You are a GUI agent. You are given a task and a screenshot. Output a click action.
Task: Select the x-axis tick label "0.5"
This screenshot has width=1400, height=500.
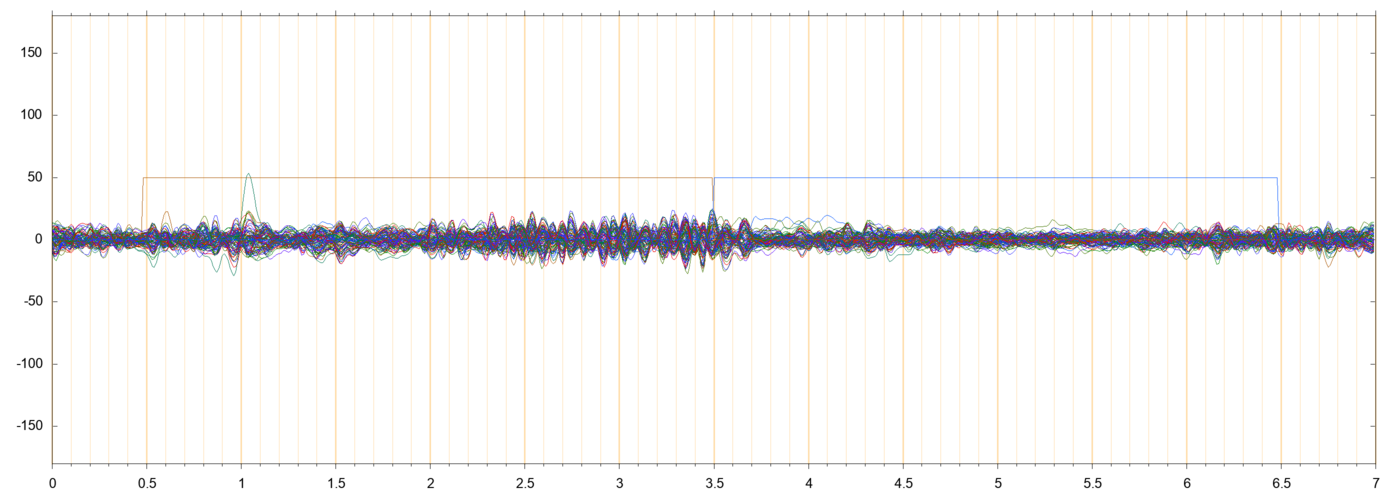click(x=146, y=481)
